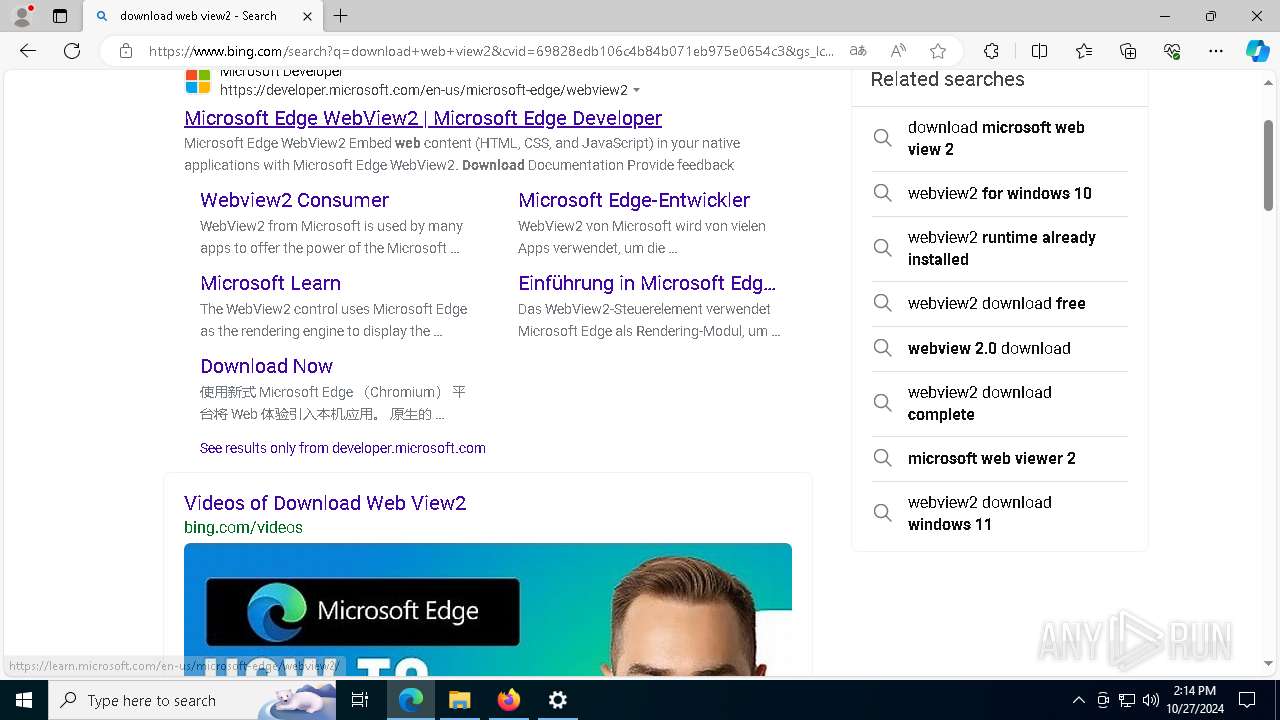Image resolution: width=1280 pixels, height=720 pixels.
Task: Open notification center
Action: tap(1247, 700)
